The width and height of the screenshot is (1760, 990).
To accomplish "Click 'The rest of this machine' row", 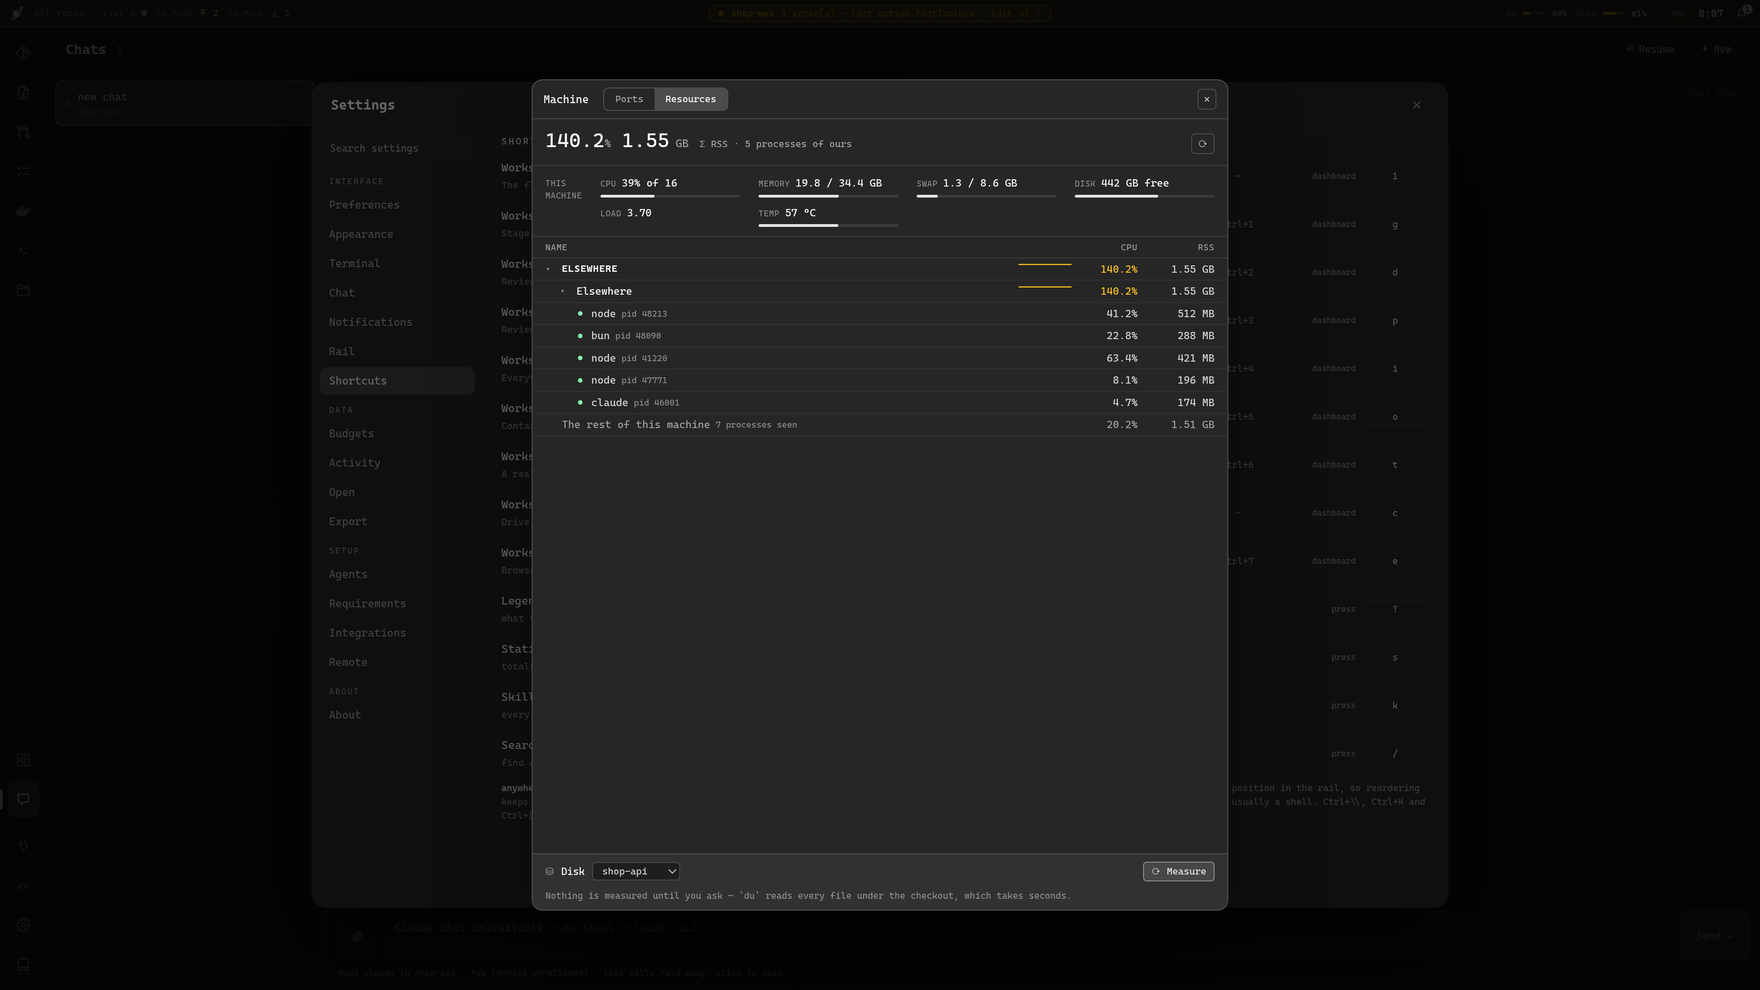I will pyautogui.click(x=880, y=425).
